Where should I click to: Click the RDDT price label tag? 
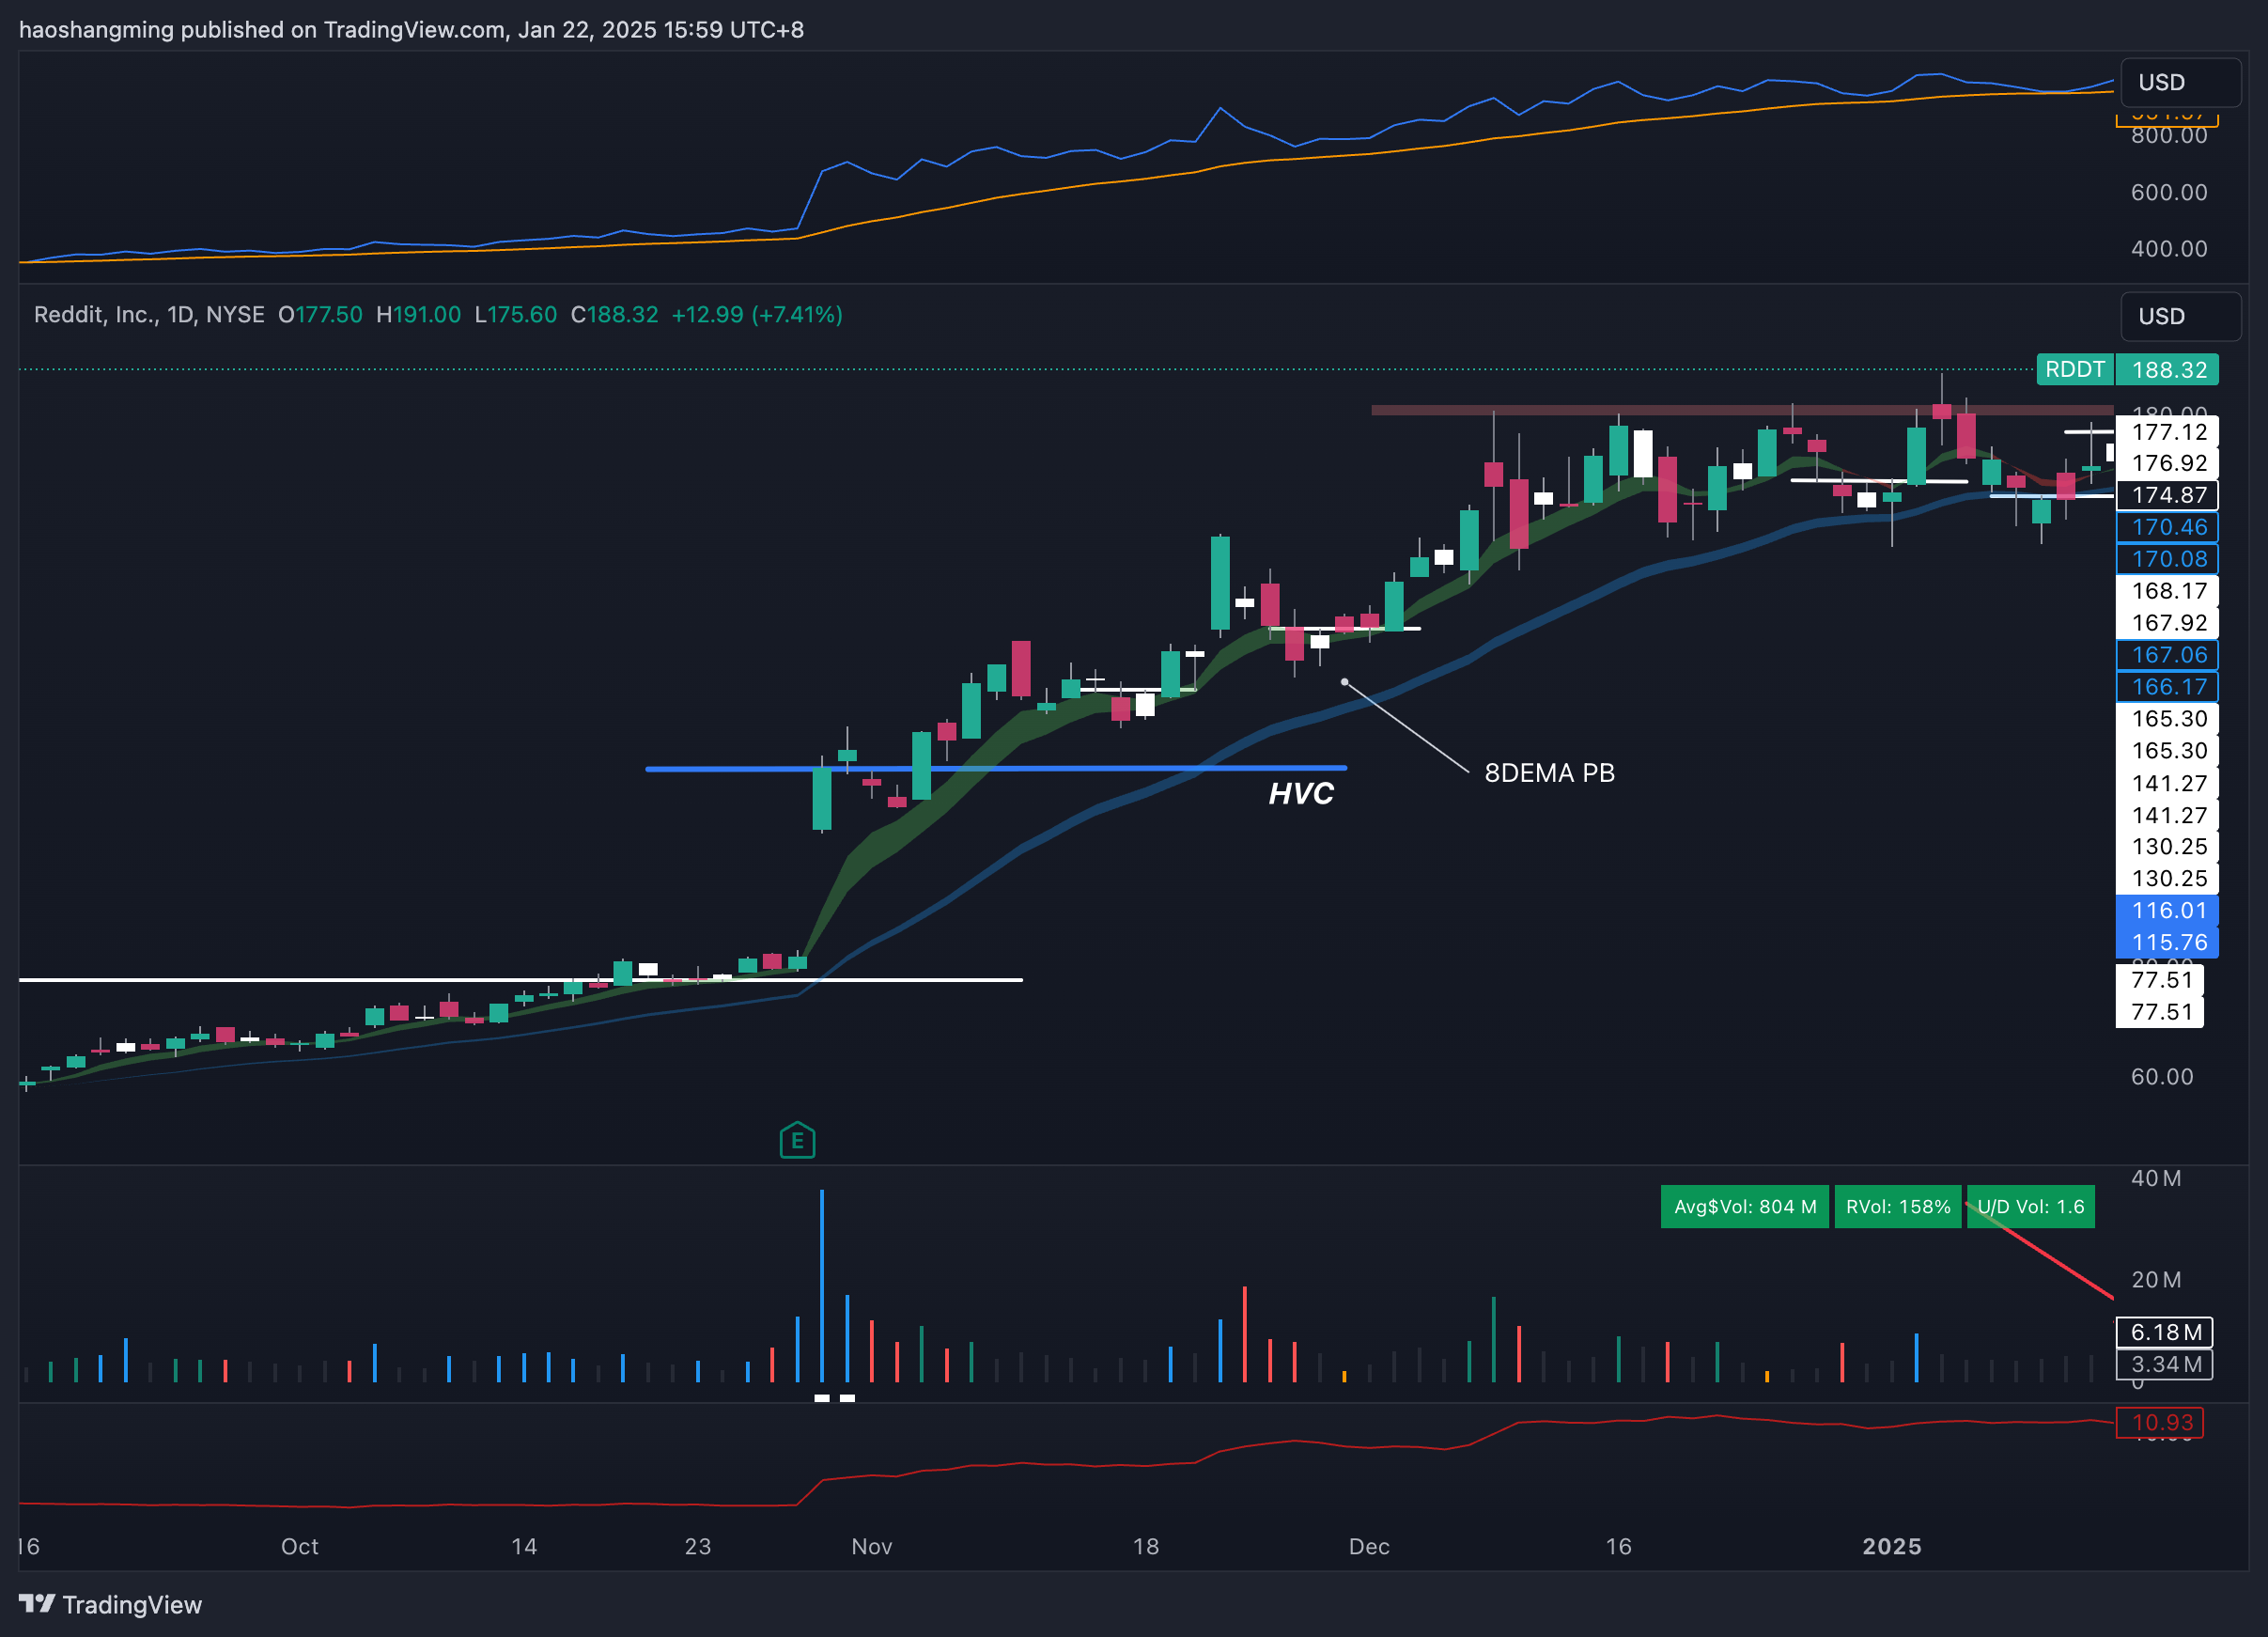2074,369
